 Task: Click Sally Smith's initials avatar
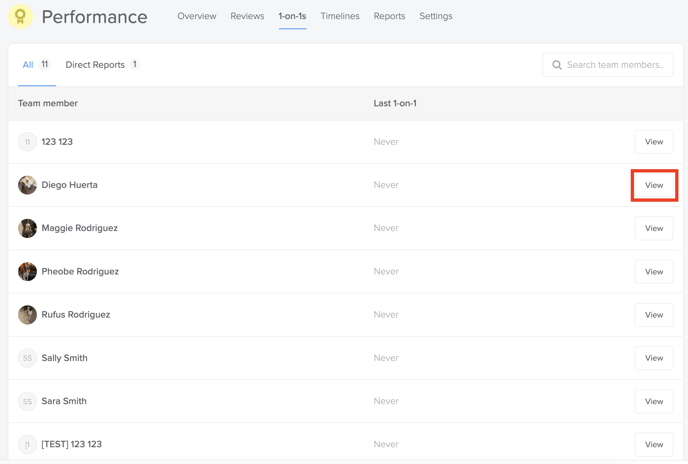(27, 358)
